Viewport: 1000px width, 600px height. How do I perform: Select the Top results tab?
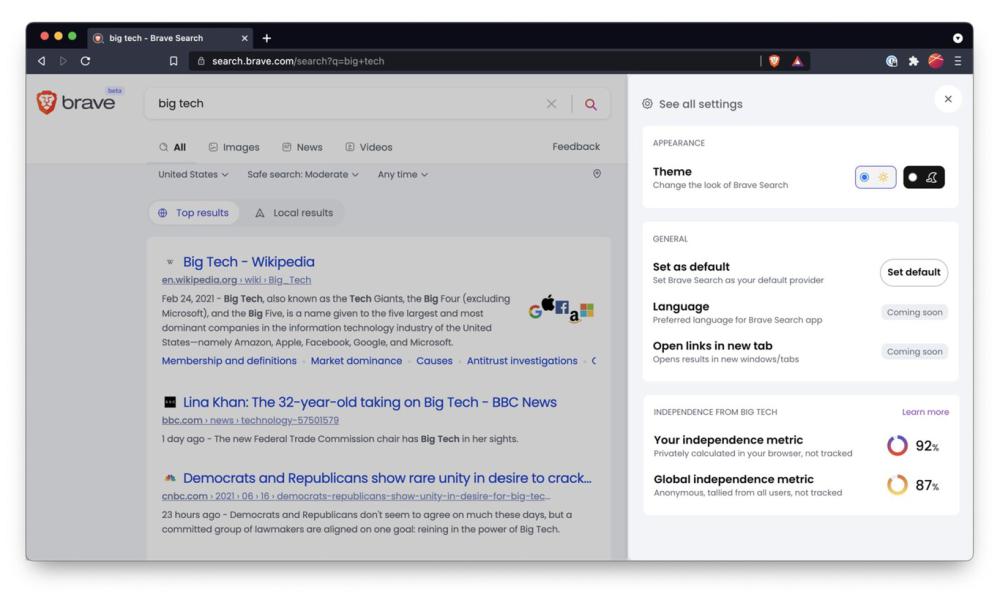coord(193,213)
